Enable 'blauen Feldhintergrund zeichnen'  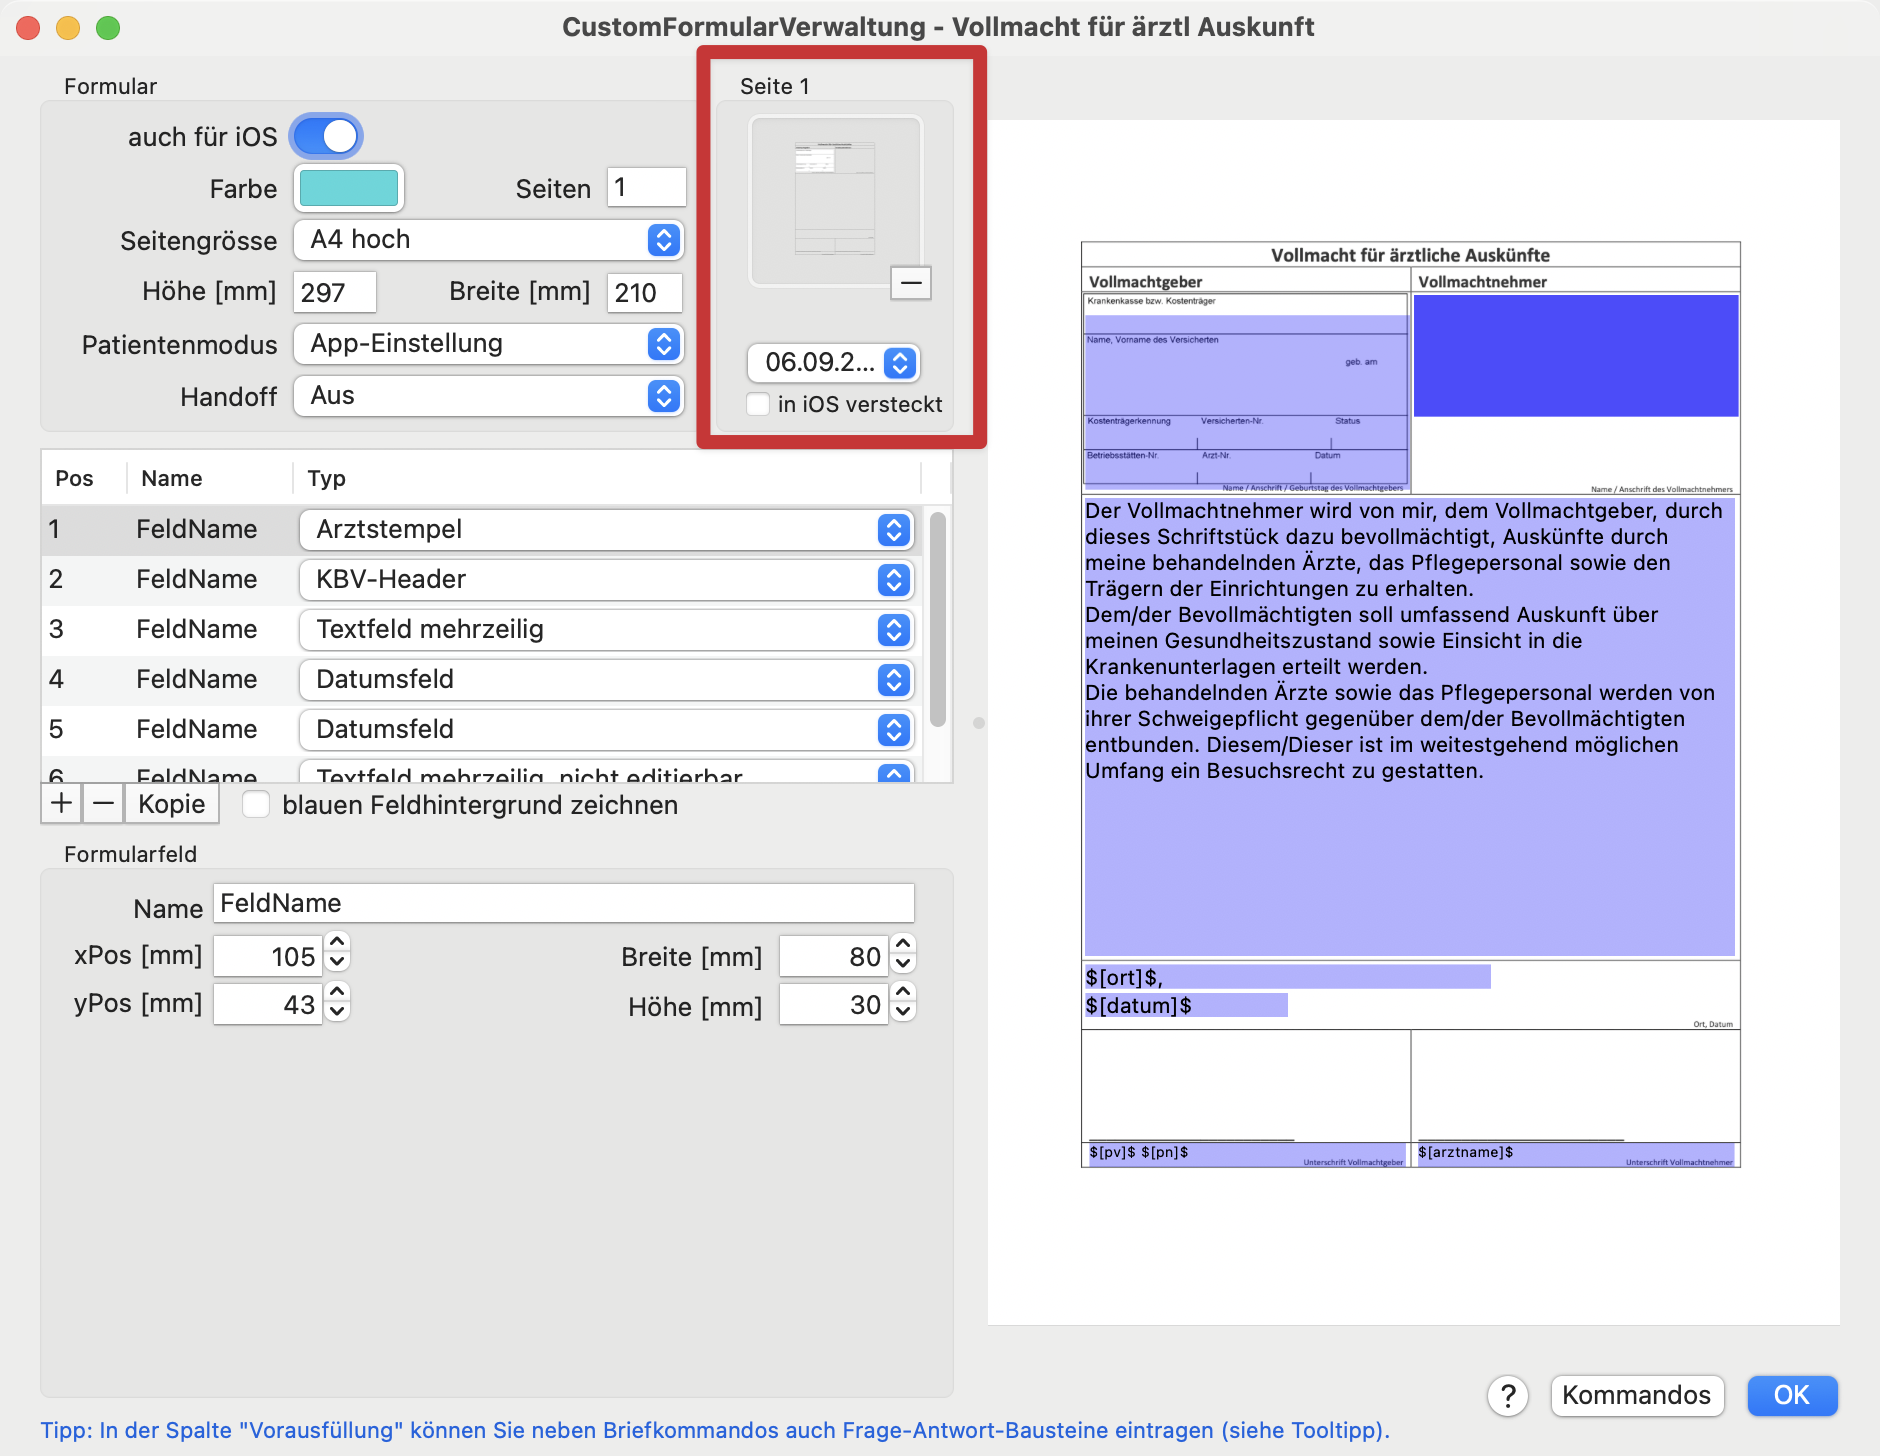[256, 804]
